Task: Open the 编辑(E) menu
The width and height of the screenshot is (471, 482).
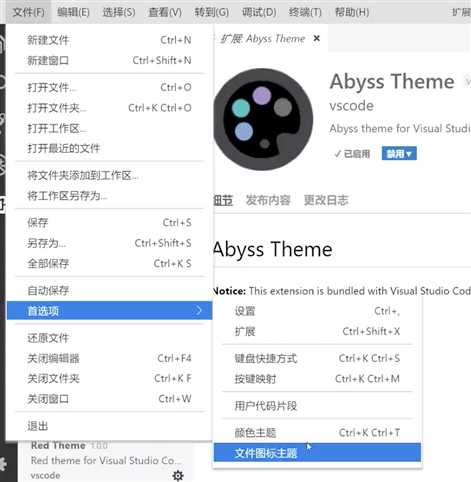Action: (x=73, y=12)
